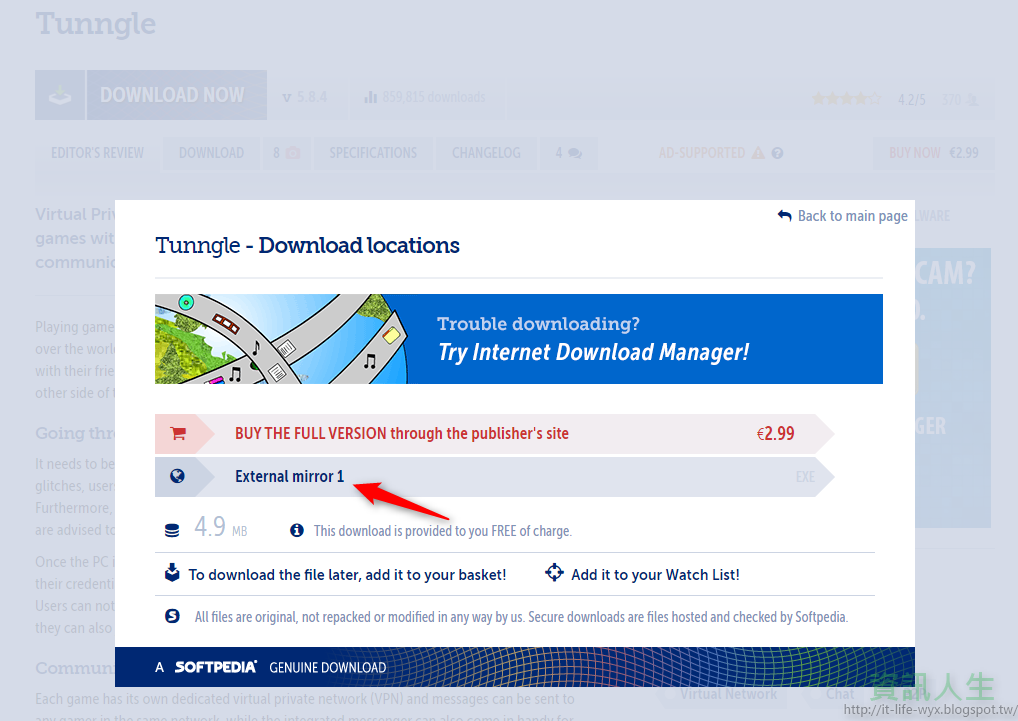Click the Virtual Network tag
The height and width of the screenshot is (721, 1018).
point(728,694)
